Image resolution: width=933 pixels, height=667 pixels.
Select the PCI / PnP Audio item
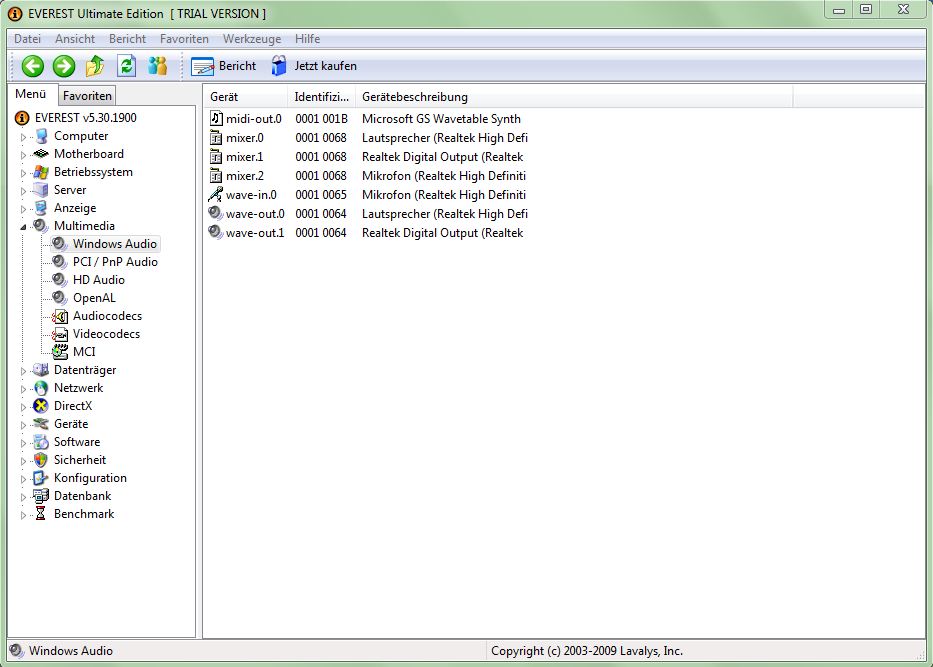click(115, 262)
